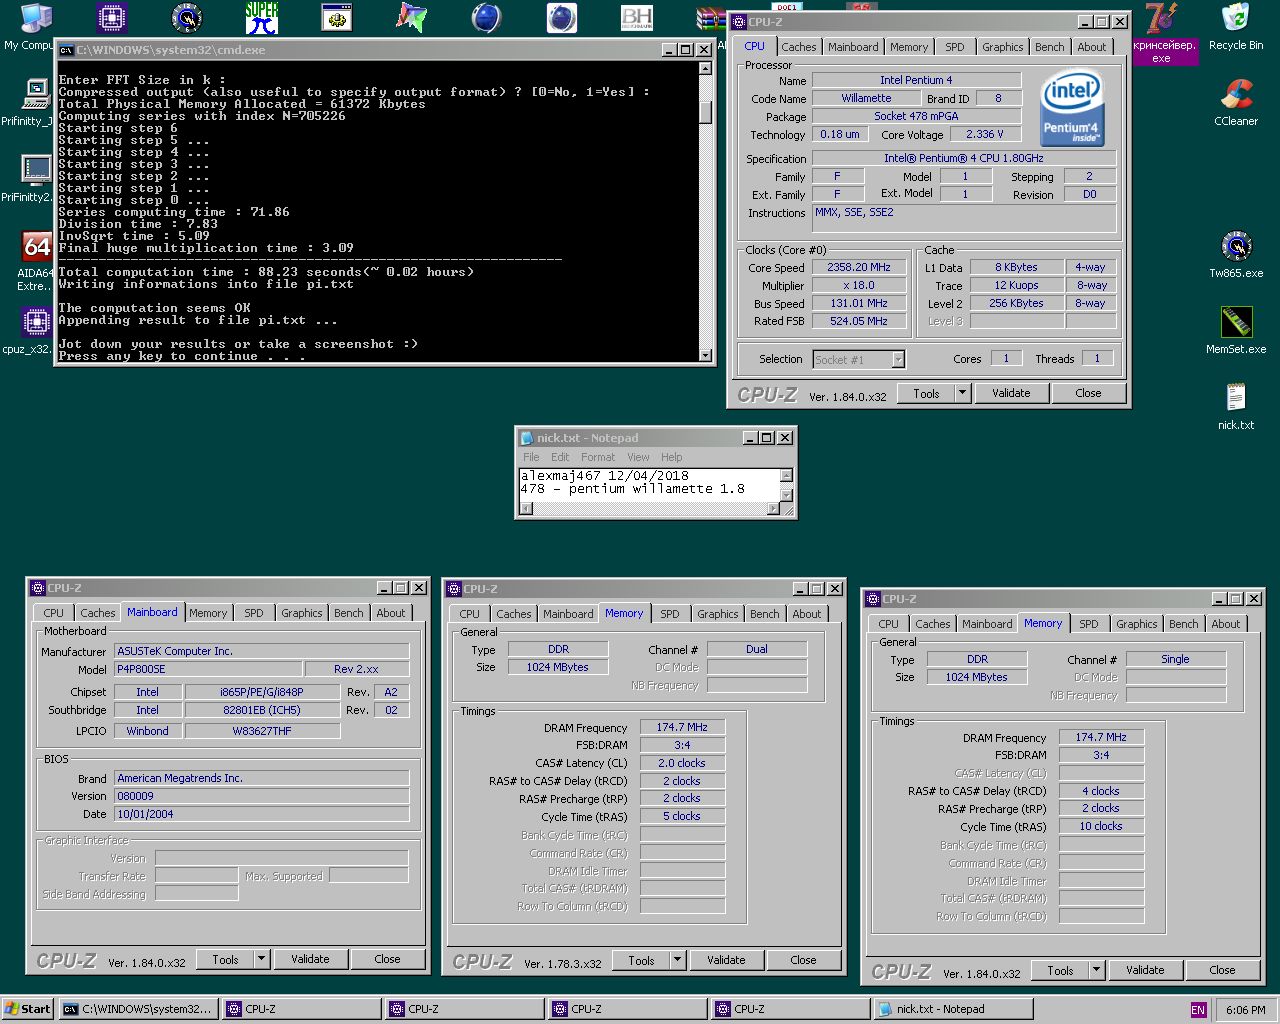Expand Tools dropdown arrow in top CPU-Z window
The image size is (1280, 1024).
point(963,393)
